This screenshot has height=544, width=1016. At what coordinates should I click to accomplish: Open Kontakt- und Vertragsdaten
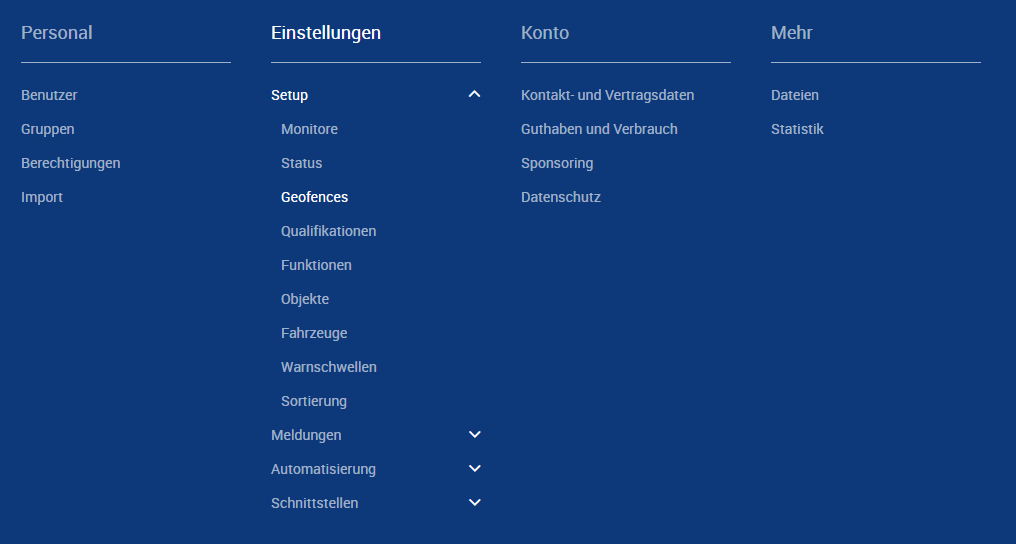607,95
